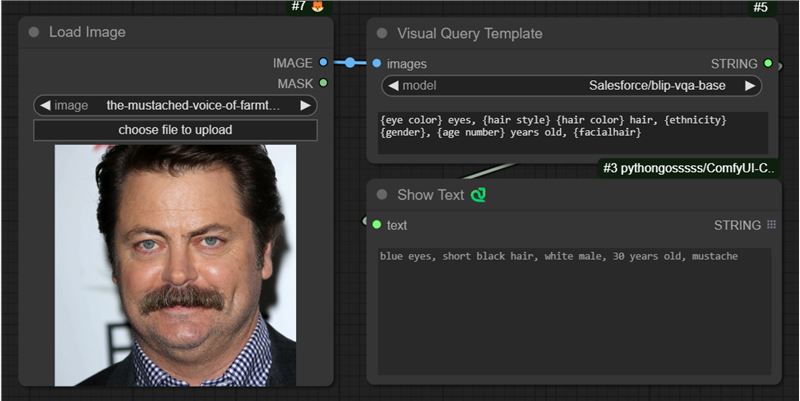The width and height of the screenshot is (800, 401).
Task: Click the text input port on Show Text
Action: [x=376, y=225]
